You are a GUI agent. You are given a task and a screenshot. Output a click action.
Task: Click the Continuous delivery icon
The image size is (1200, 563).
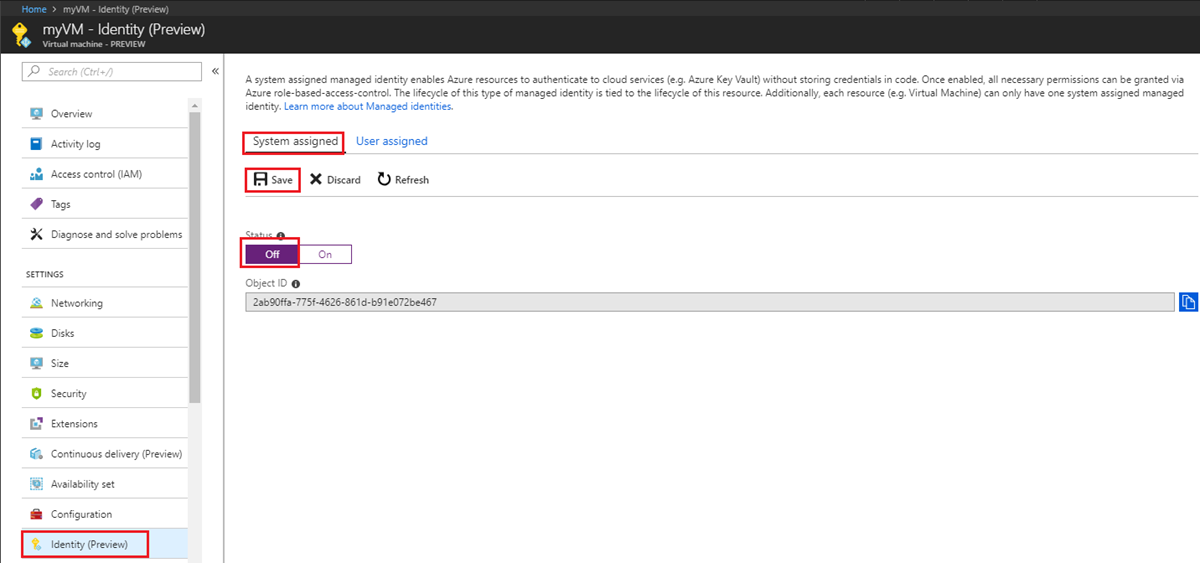pyautogui.click(x=36, y=454)
